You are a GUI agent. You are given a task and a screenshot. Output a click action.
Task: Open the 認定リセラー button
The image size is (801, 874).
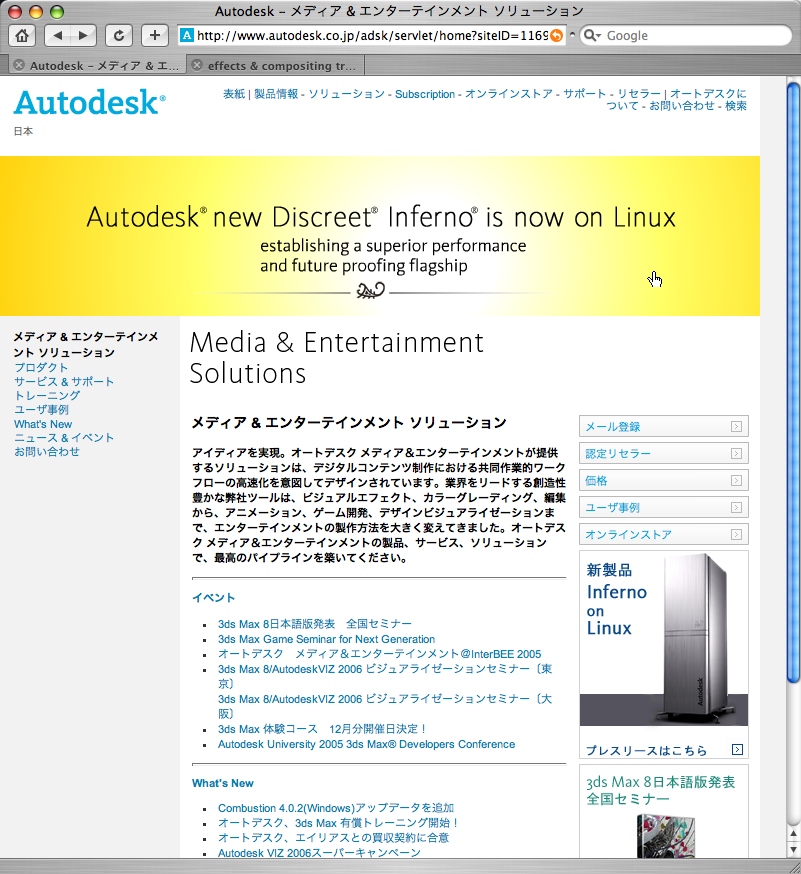(663, 454)
